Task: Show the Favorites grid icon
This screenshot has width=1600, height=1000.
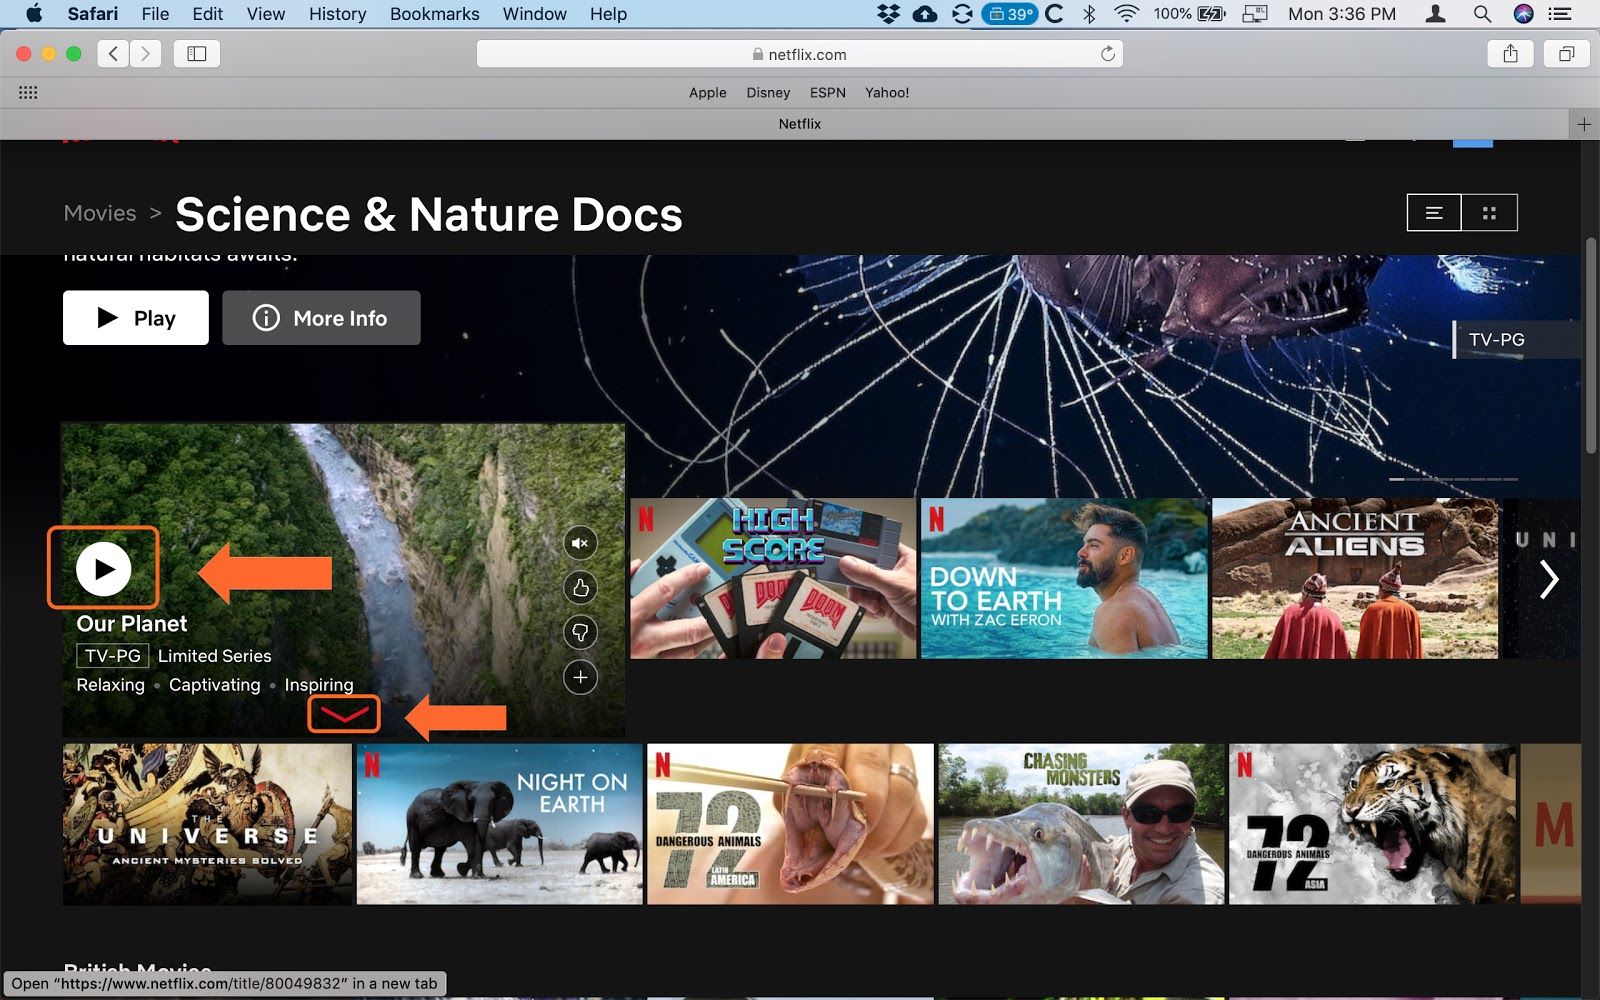Action: [x=28, y=92]
